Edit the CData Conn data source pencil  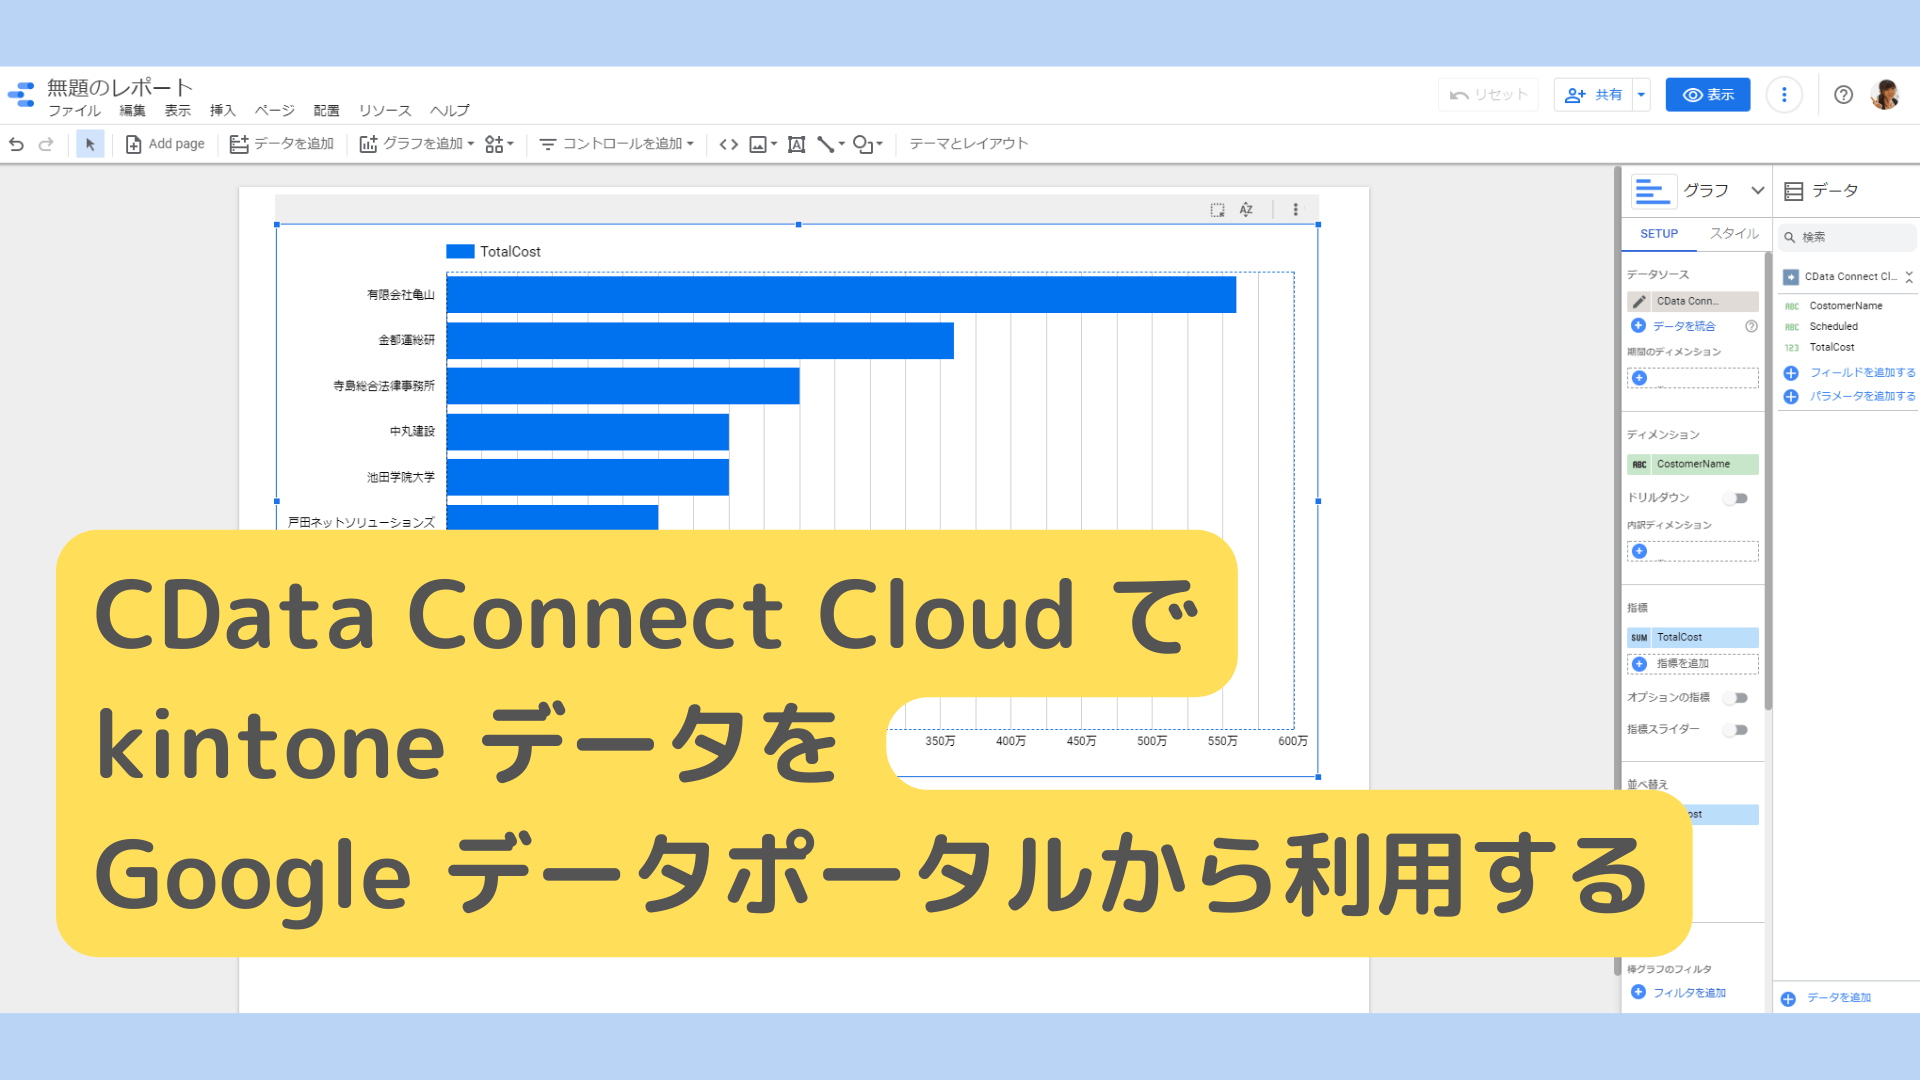coord(1639,301)
